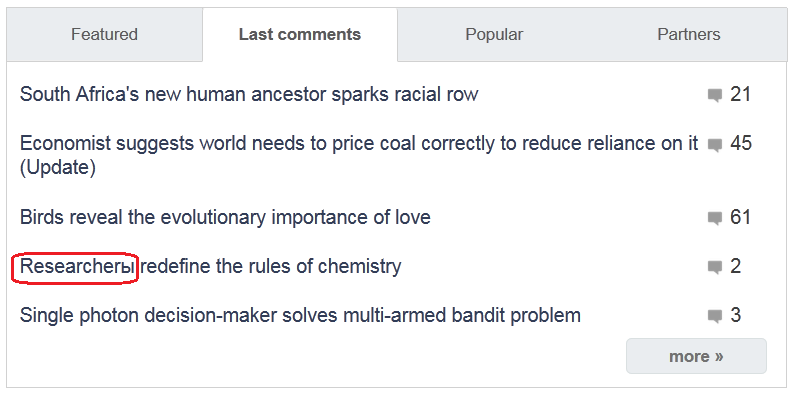Click comment bubble icon beside count 2
The height and width of the screenshot is (395, 793).
715,267
